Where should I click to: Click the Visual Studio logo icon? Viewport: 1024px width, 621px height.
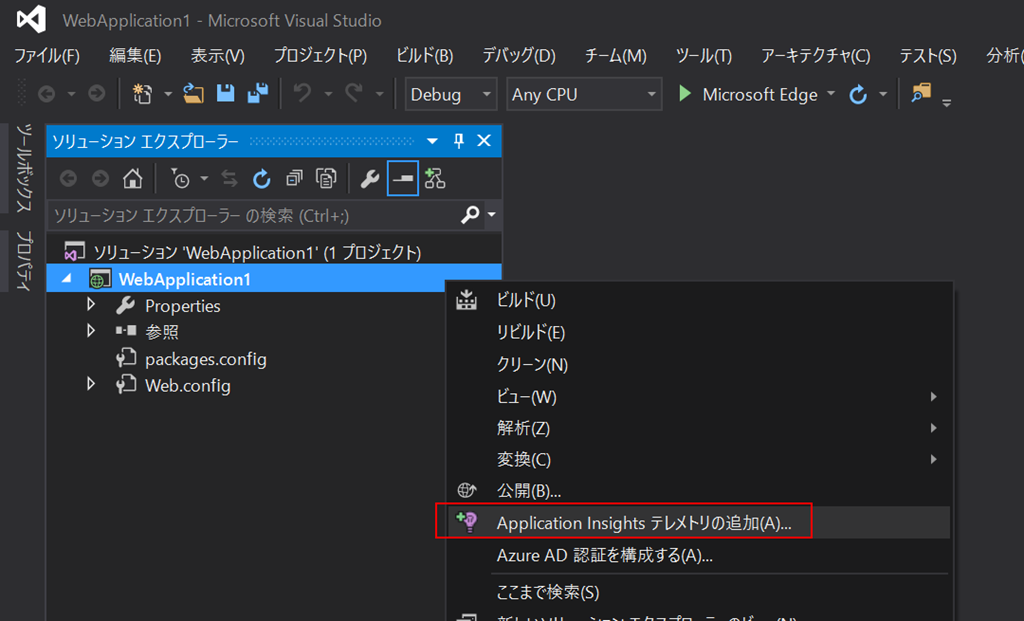(x=31, y=19)
